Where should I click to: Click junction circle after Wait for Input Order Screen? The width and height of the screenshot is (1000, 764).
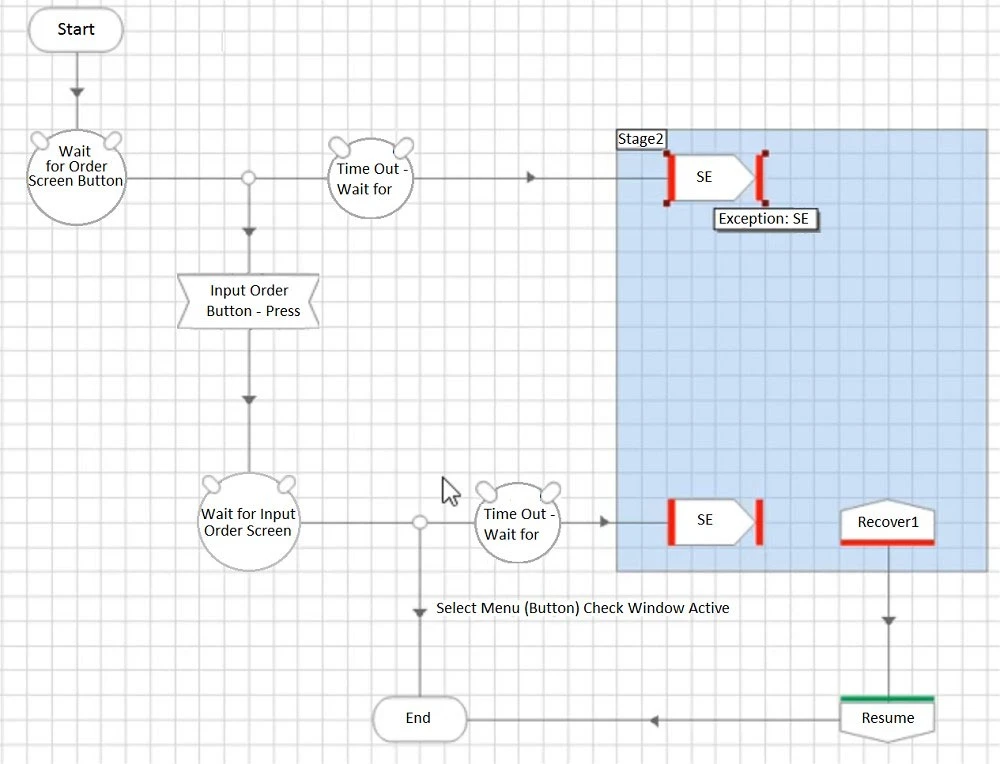(420, 522)
